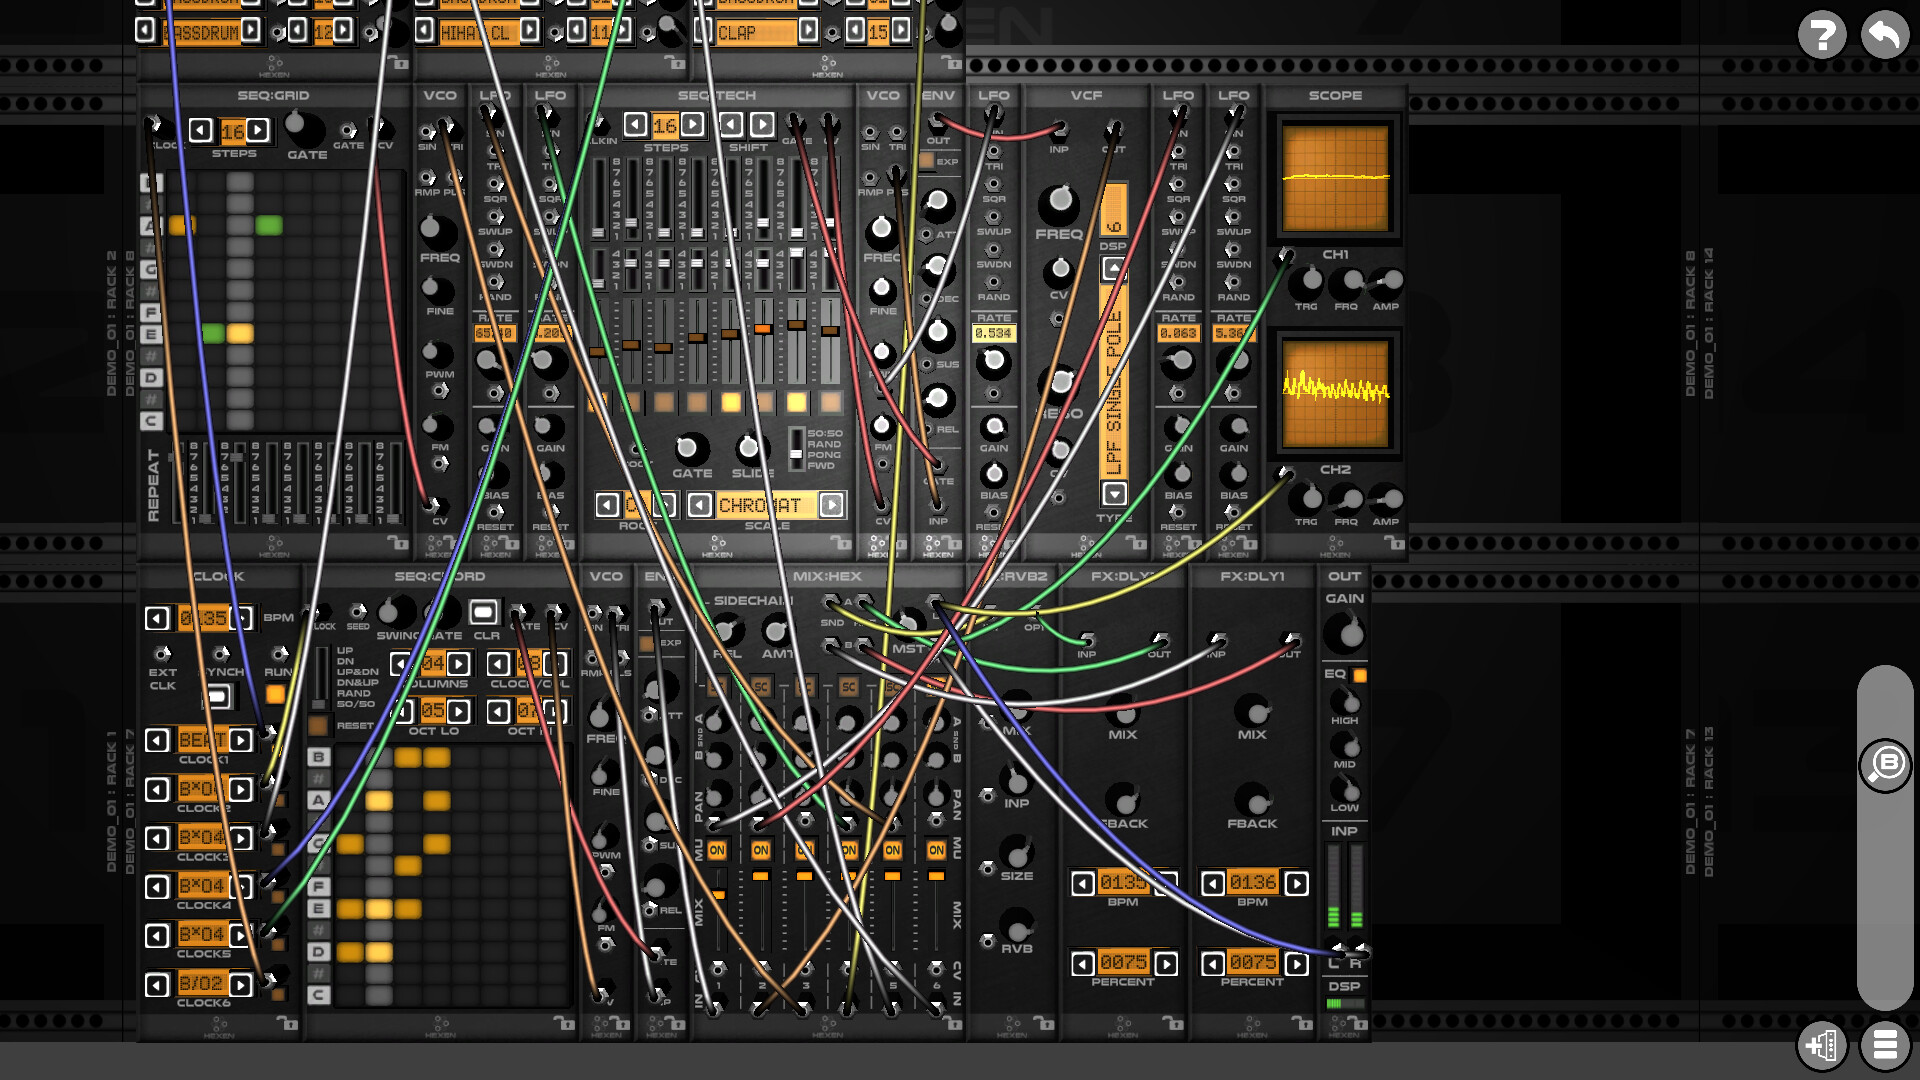Click the lock icon on SEQ:GRID module
Image resolution: width=1920 pixels, height=1080 pixels.
click(398, 542)
